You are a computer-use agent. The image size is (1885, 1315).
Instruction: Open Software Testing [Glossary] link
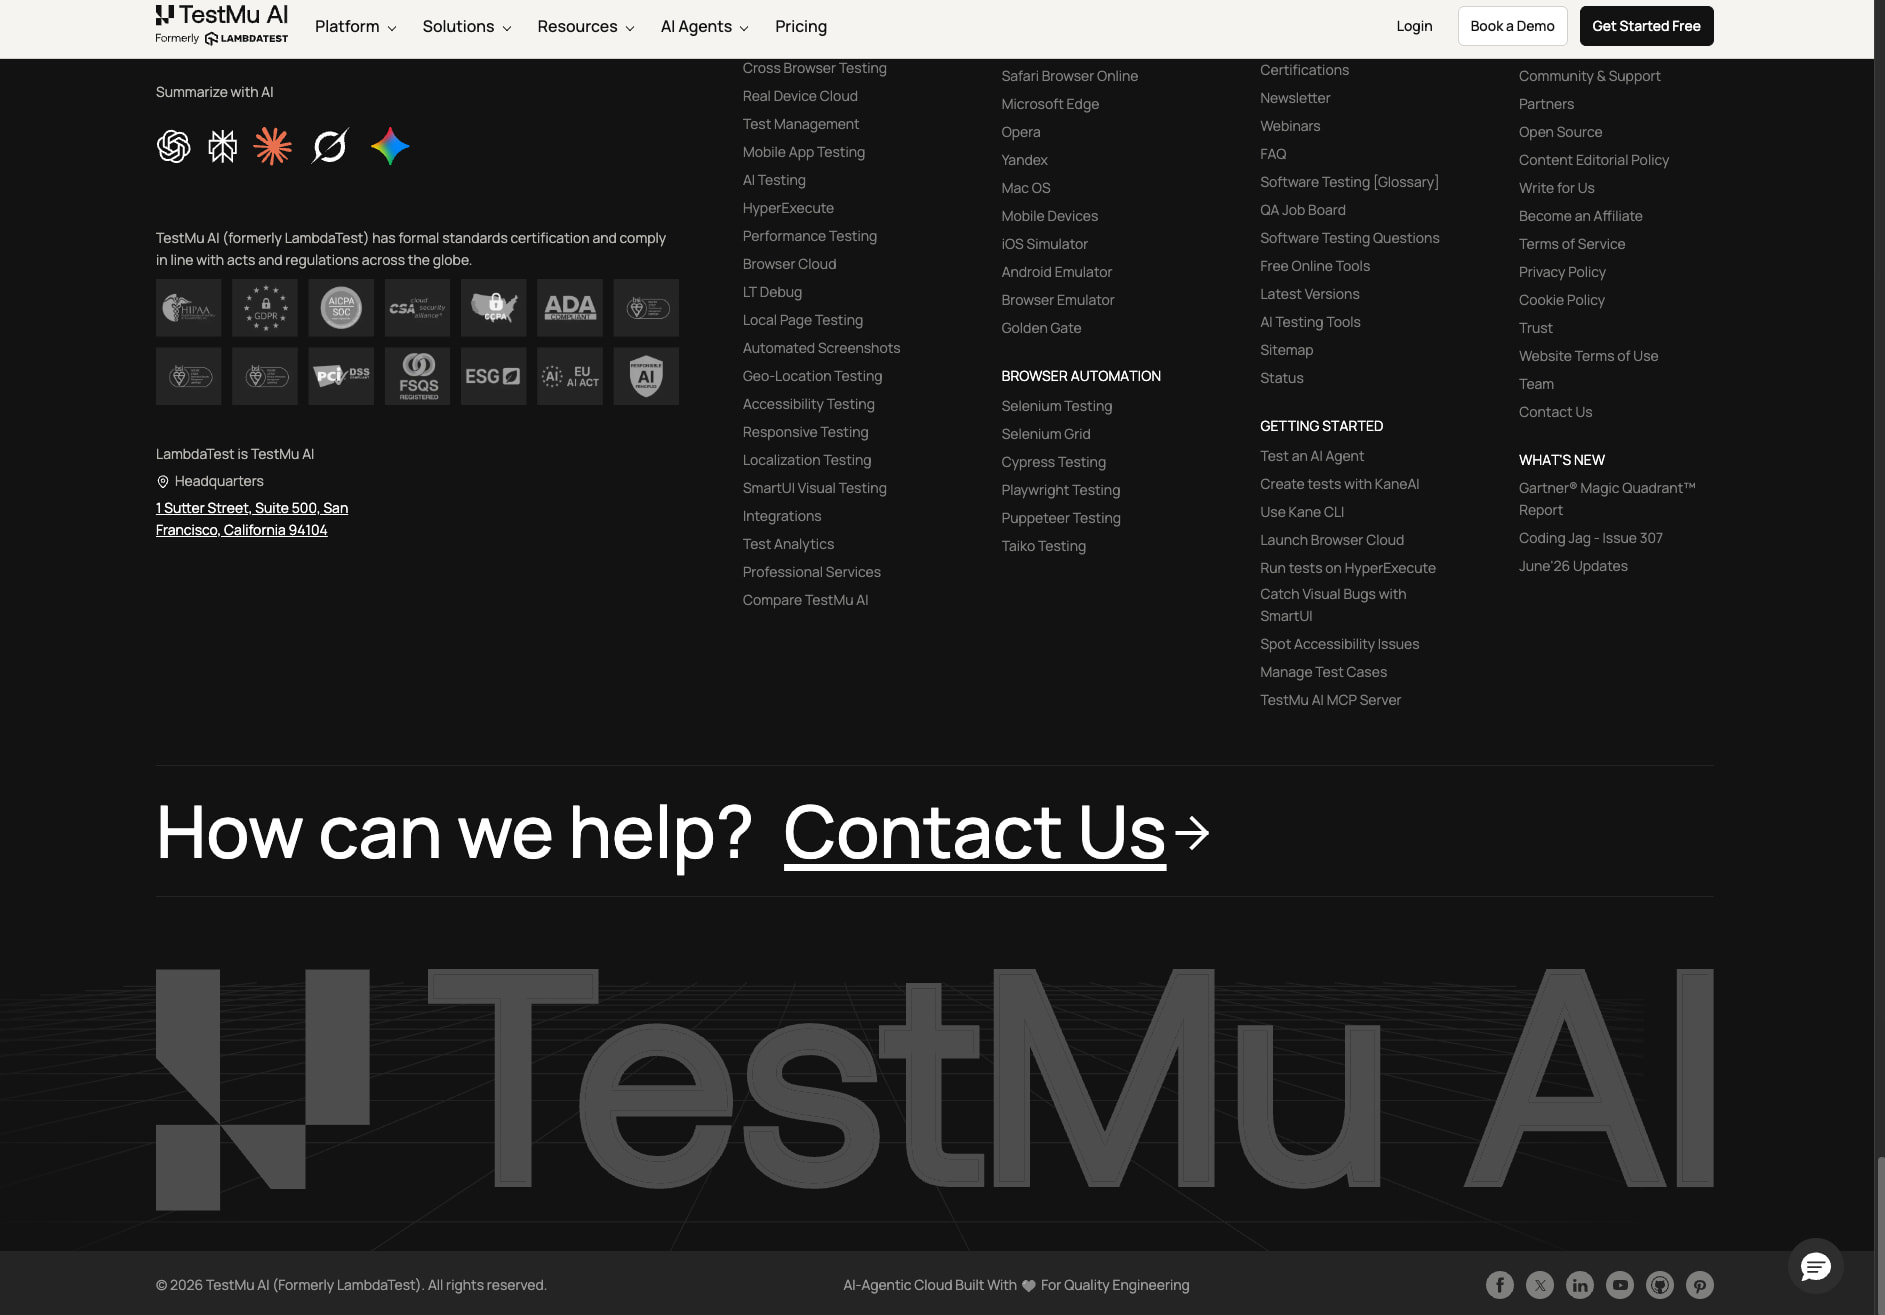click(1349, 182)
